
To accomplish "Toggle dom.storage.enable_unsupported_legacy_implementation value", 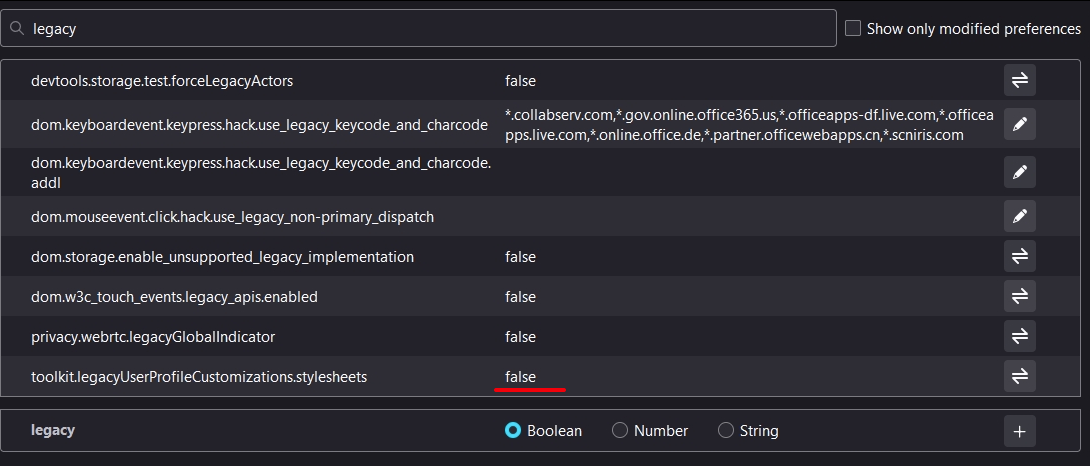I will pos(1019,257).
